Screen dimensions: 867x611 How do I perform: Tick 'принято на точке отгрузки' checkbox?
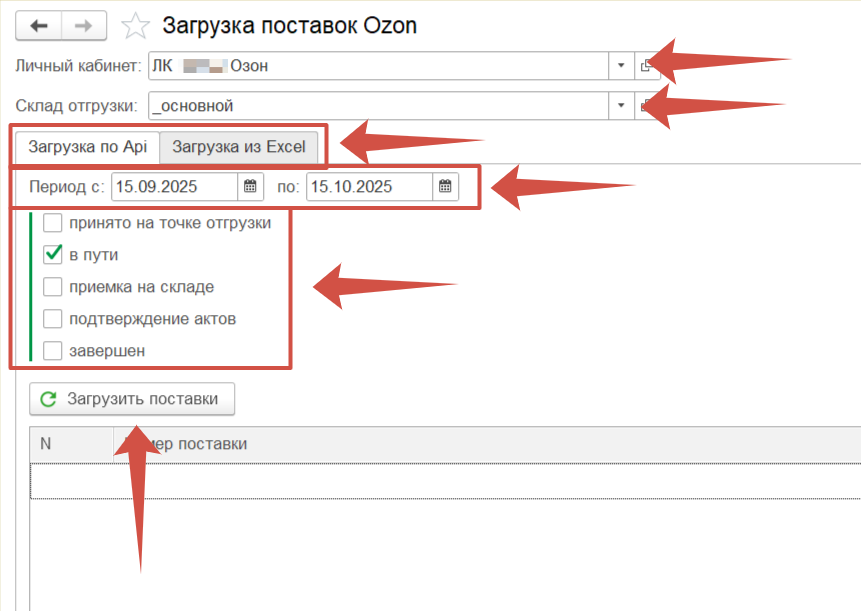pyautogui.click(x=53, y=223)
